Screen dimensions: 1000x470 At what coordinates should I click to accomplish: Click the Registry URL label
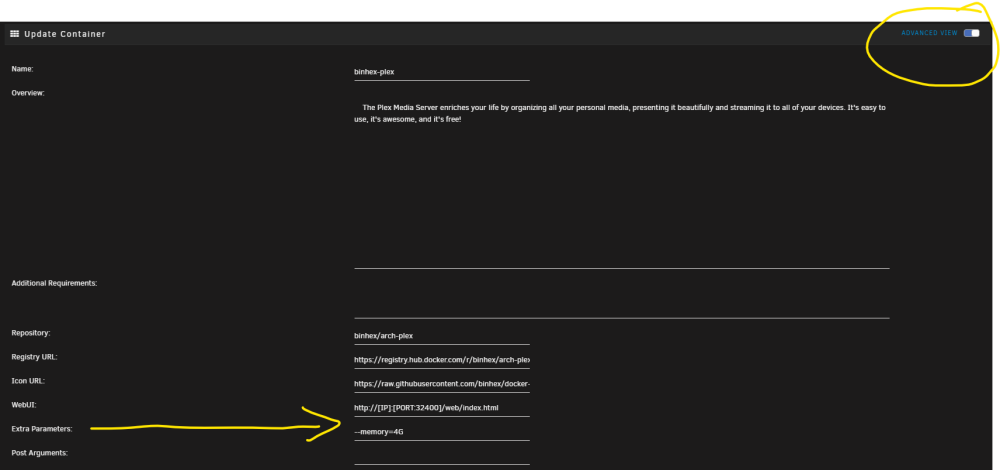click(x=34, y=357)
